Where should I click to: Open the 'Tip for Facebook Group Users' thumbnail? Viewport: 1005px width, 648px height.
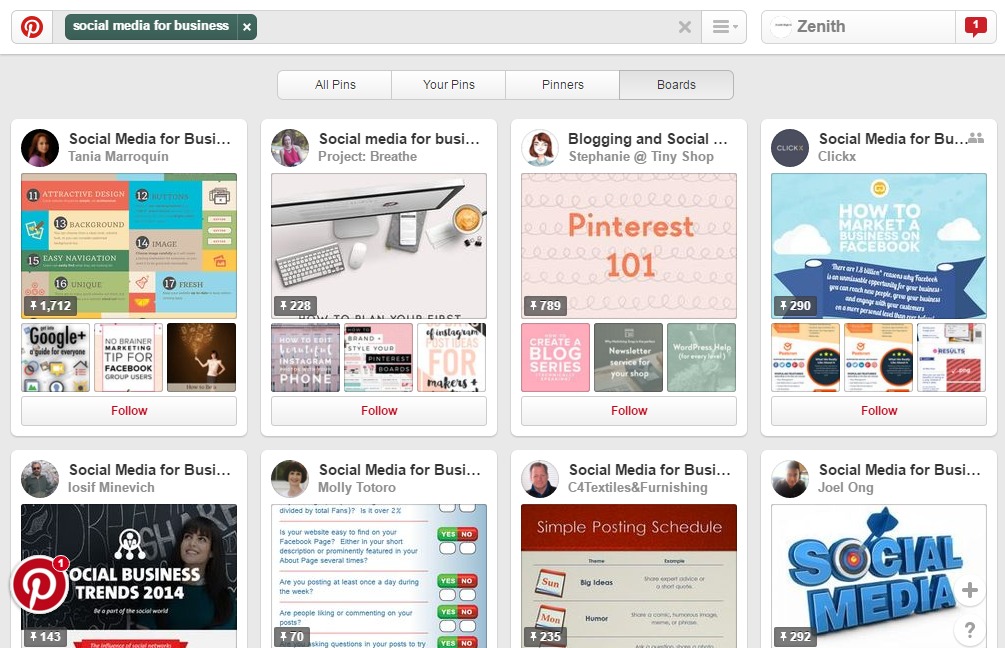click(x=129, y=358)
